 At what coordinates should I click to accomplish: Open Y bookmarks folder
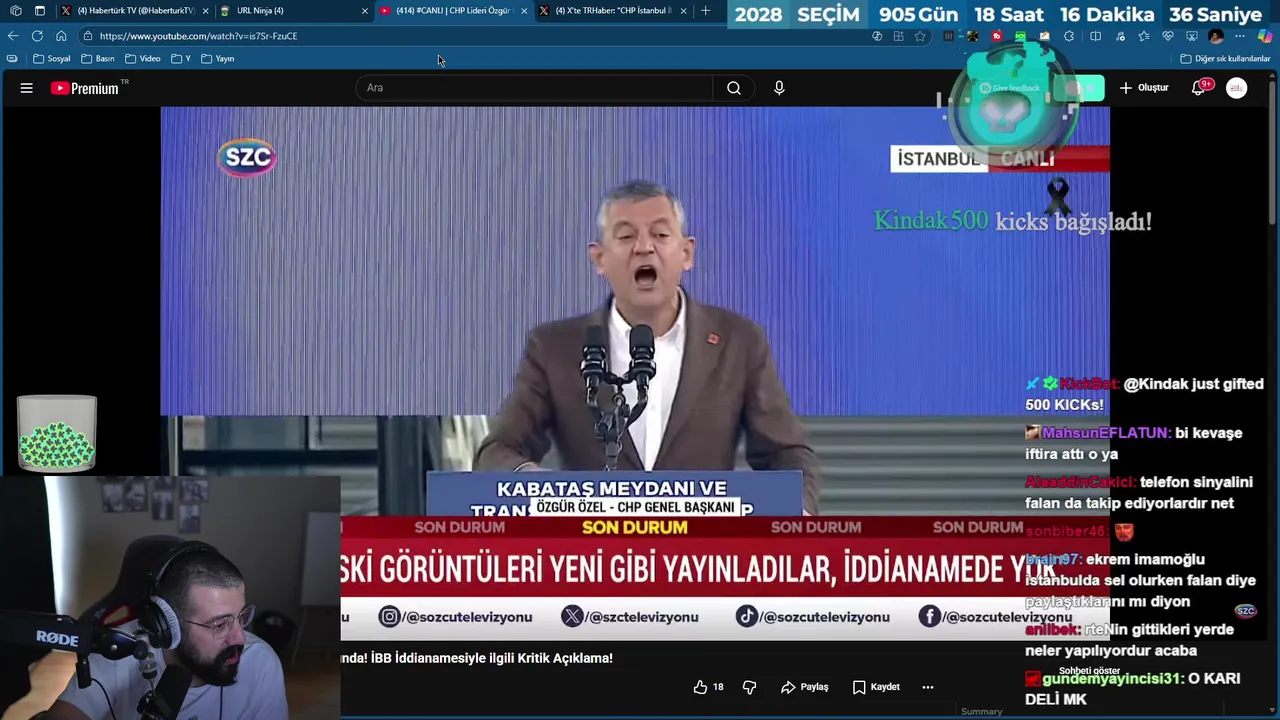pos(181,59)
